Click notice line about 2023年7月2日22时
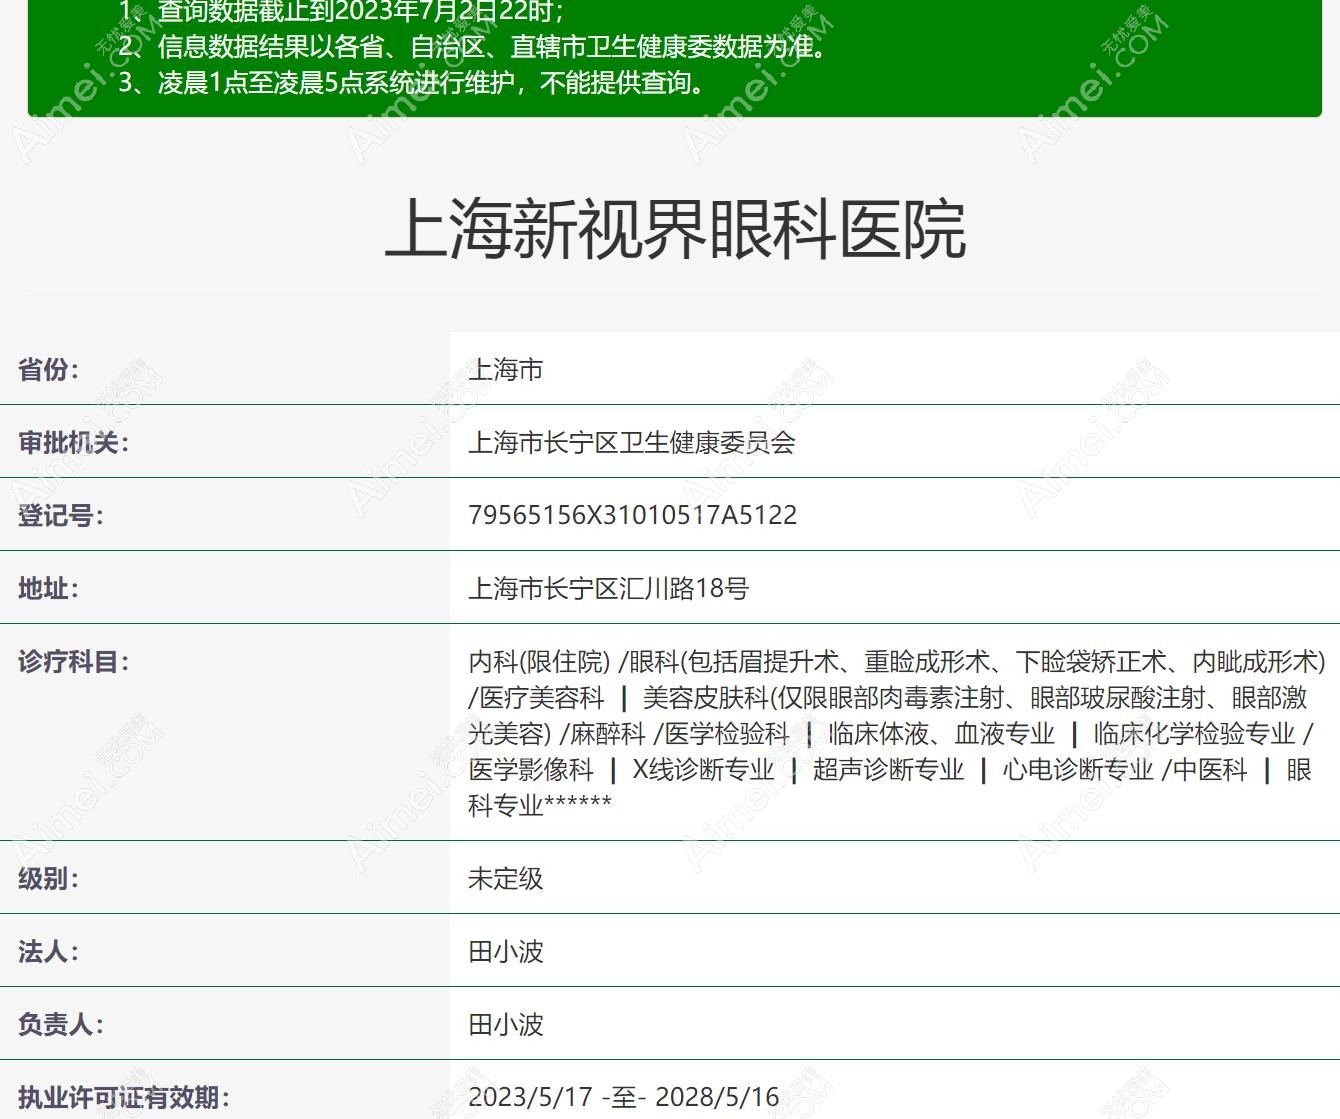 pyautogui.click(x=342, y=11)
